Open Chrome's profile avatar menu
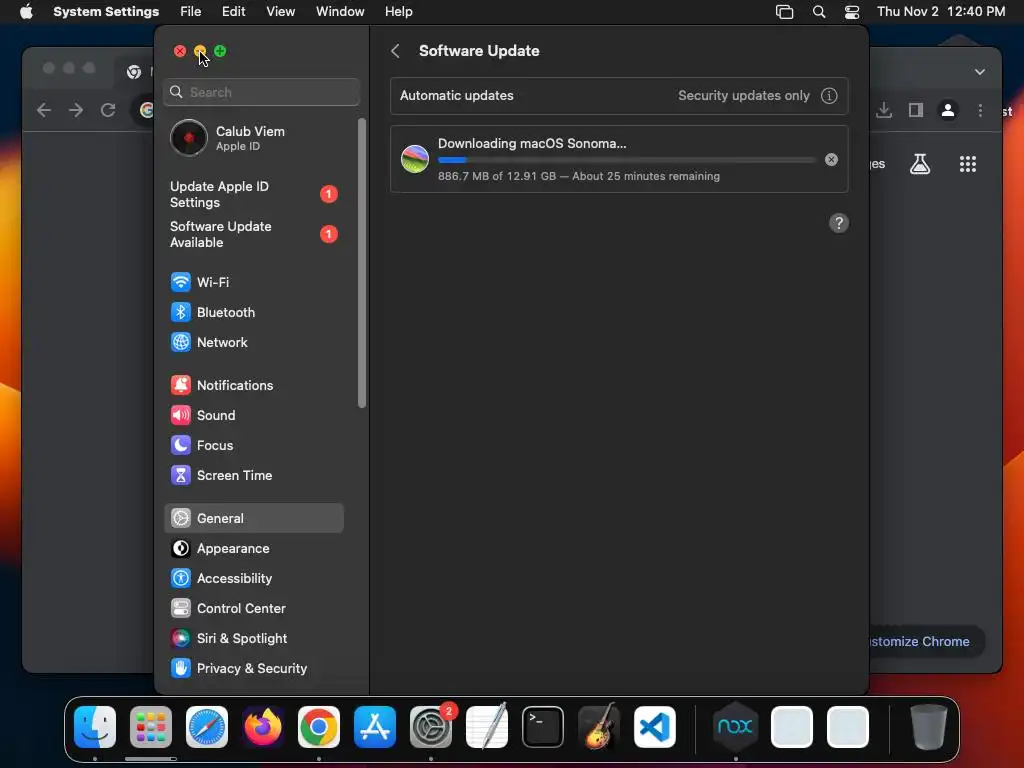This screenshot has width=1024, height=768. tap(948, 110)
